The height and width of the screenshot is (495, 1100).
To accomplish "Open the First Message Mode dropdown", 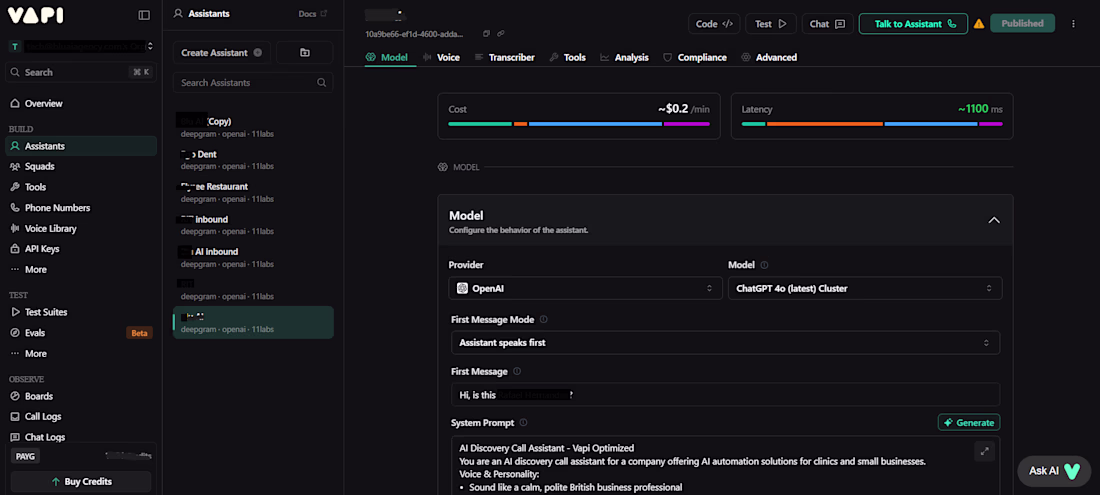I will click(x=725, y=343).
